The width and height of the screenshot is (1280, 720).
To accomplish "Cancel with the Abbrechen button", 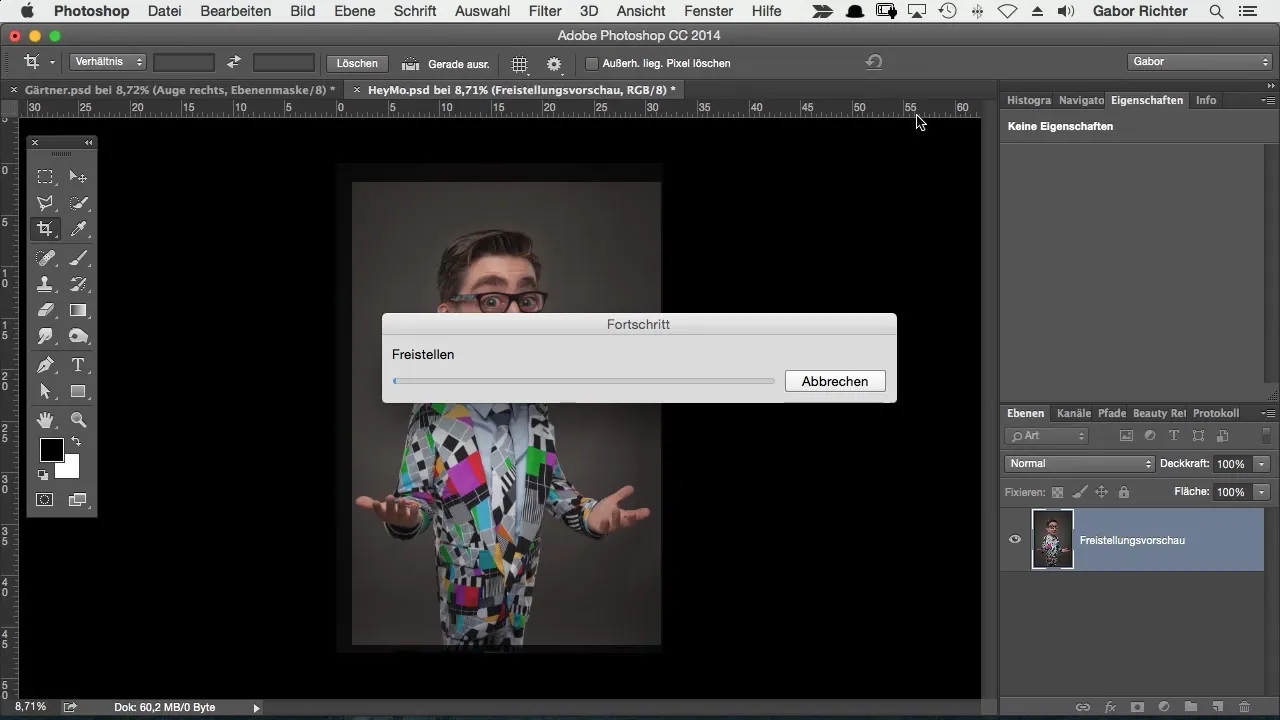I will 835,381.
